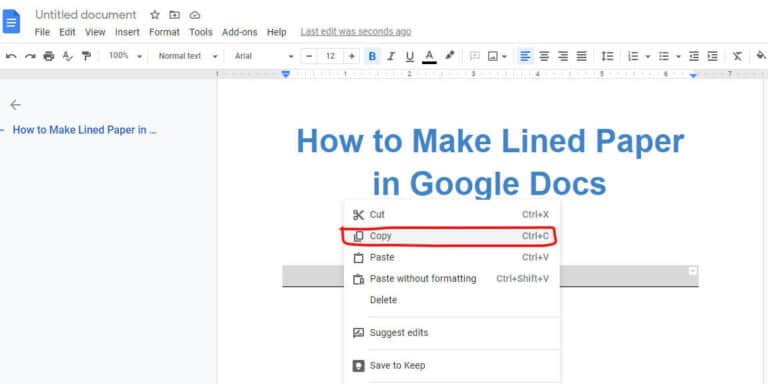Open the 100% zoom dropdown
The height and width of the screenshot is (384, 768).
click(125, 56)
